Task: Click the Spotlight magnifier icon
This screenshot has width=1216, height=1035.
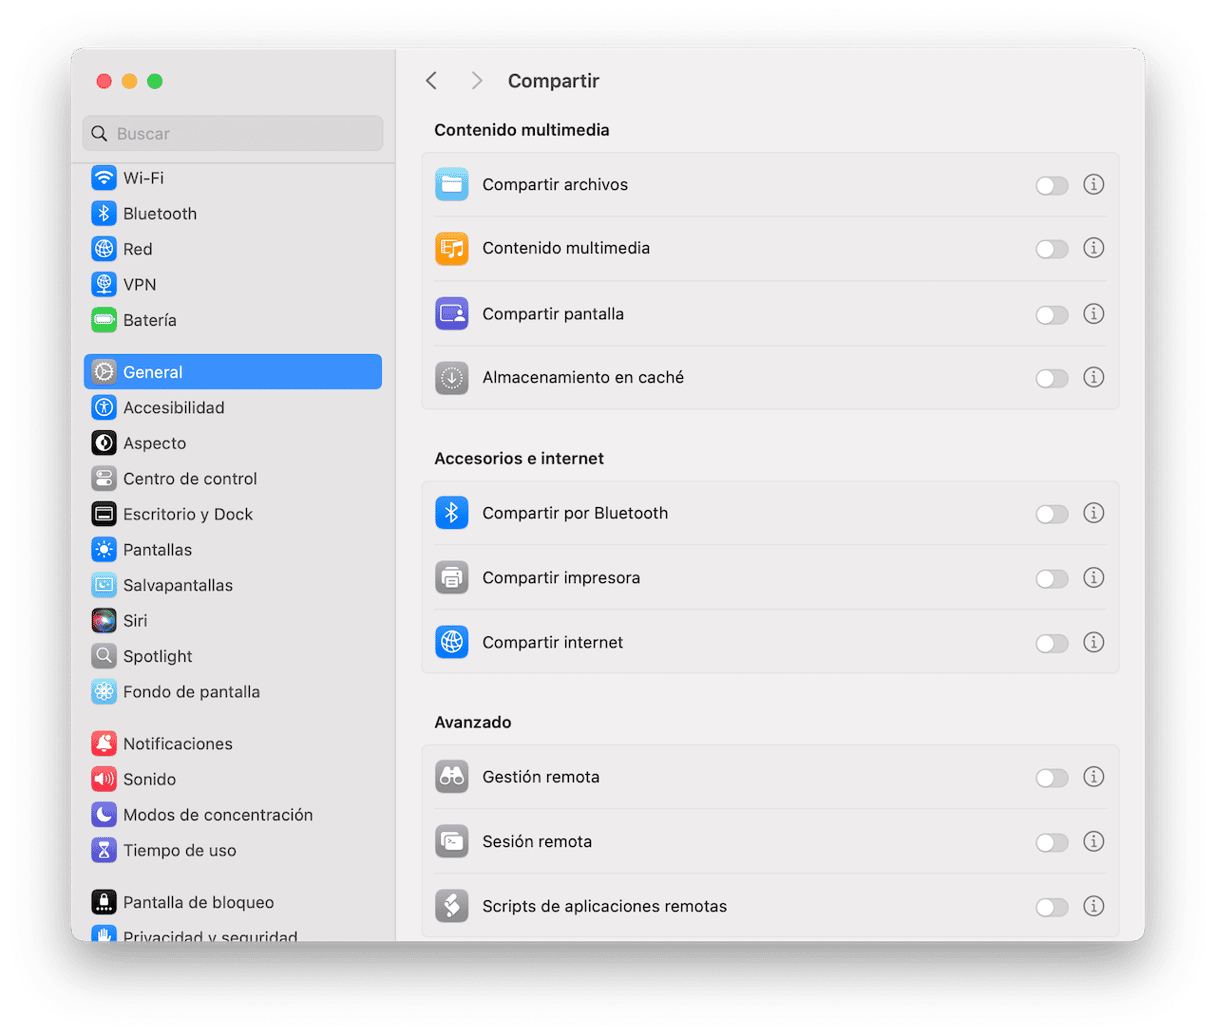Action: click(104, 656)
